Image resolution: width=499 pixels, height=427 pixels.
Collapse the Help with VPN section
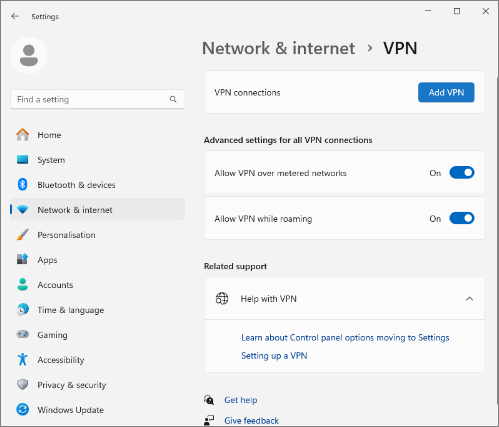tap(469, 299)
